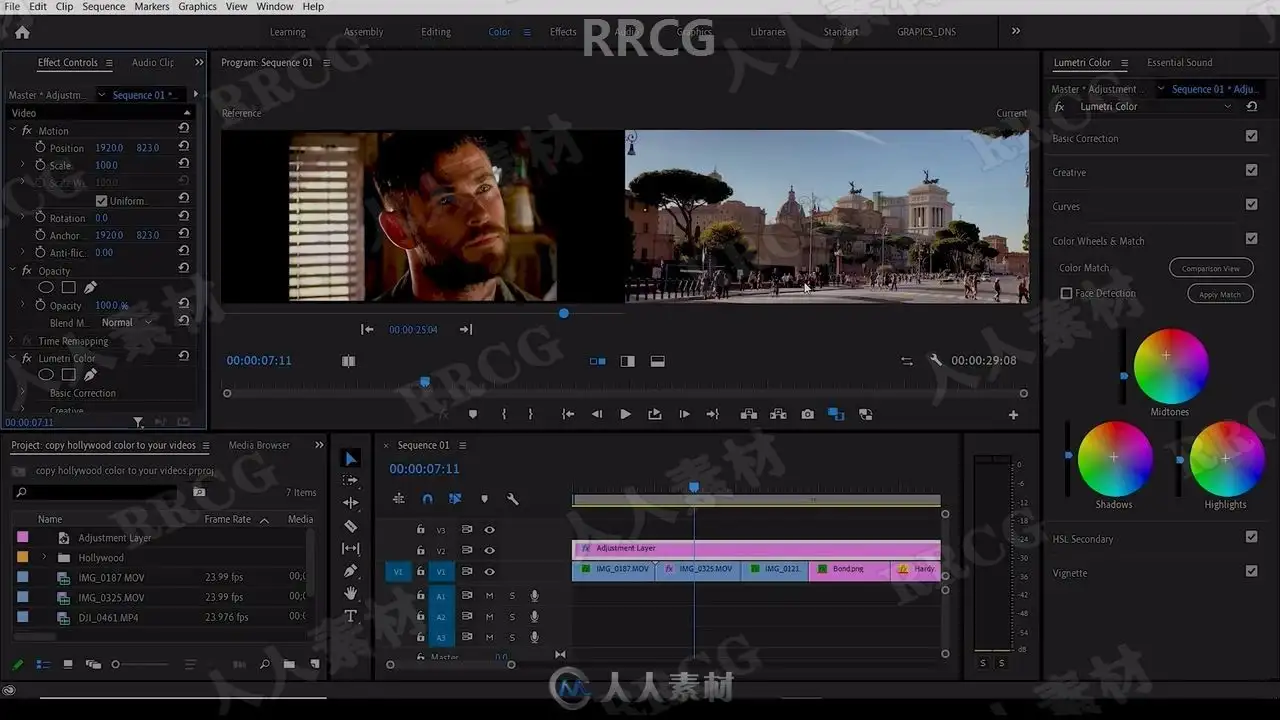Screen dimensions: 1280x720
Task: Select the Type tool
Action: point(350,616)
